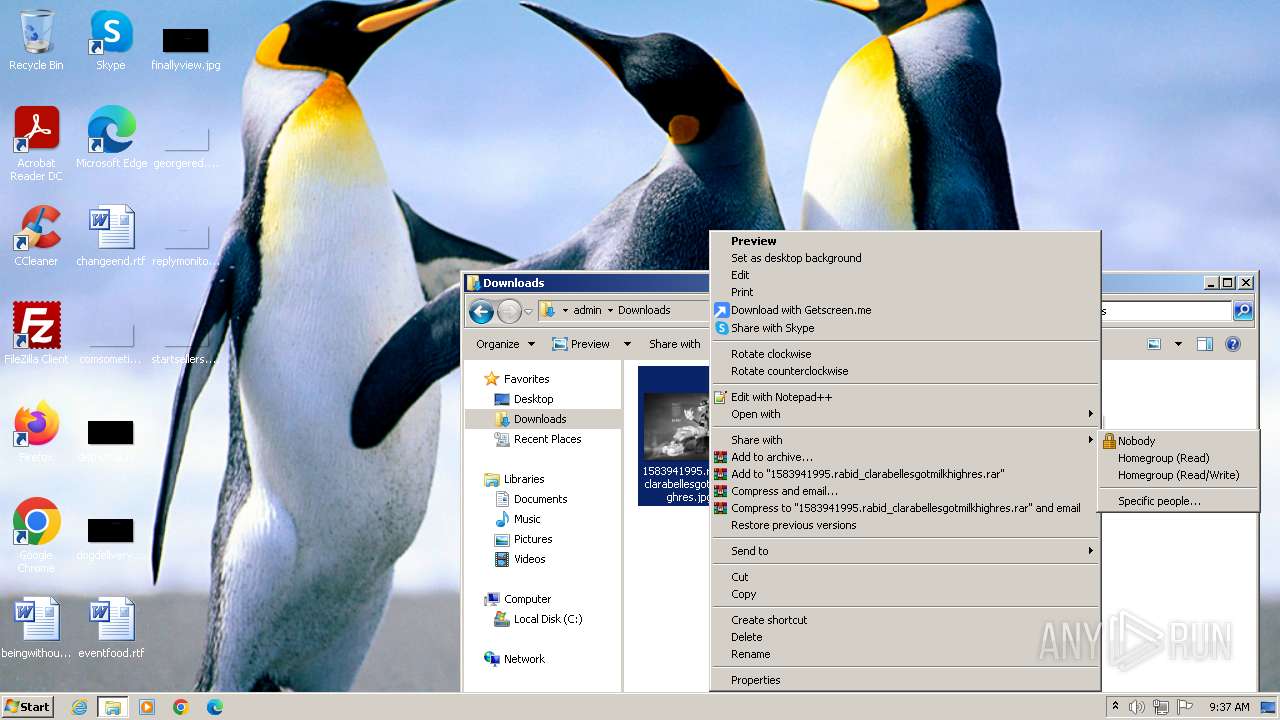Toggle the preview pane button

point(1205,344)
